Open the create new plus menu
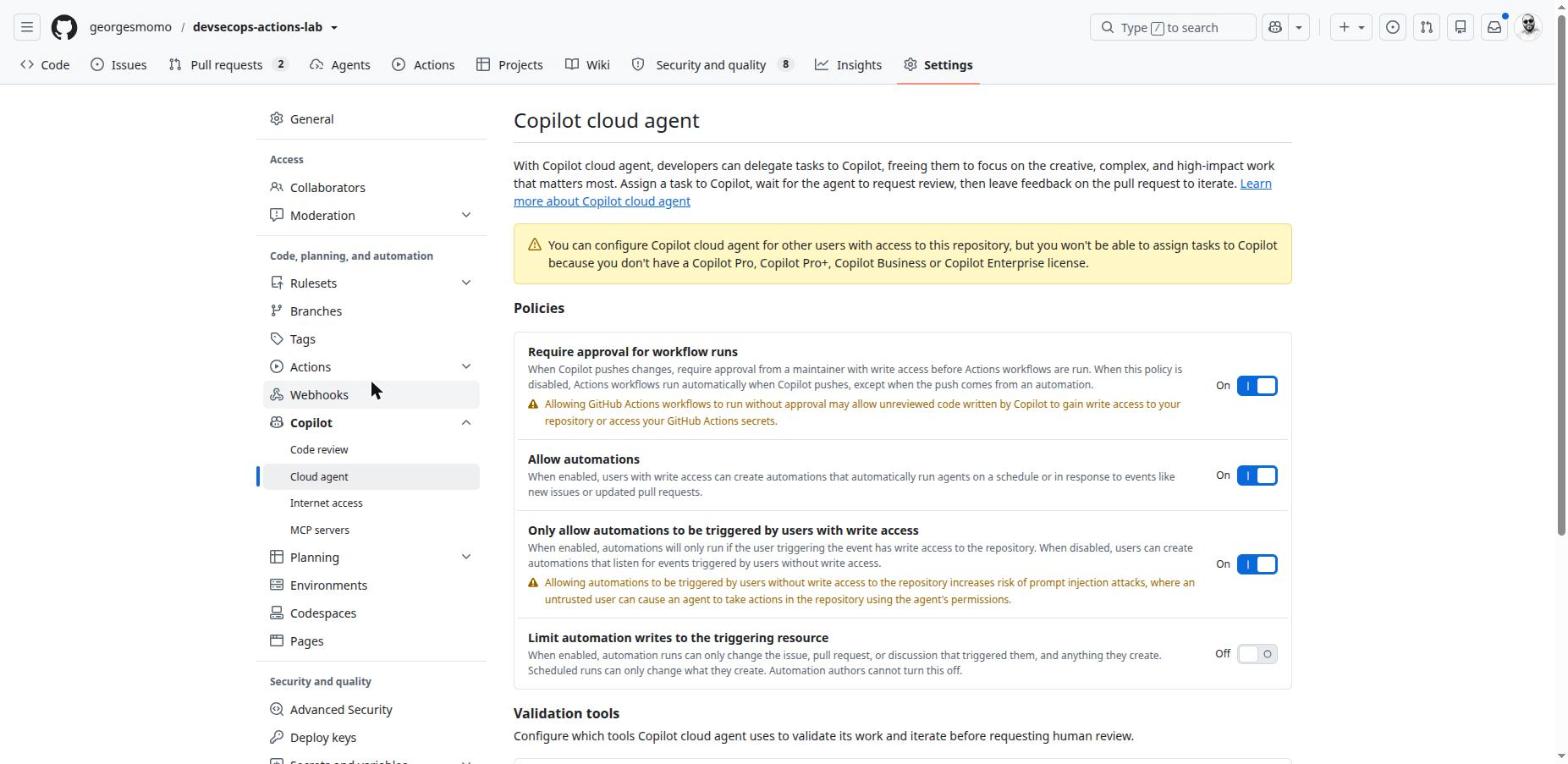The height and width of the screenshot is (764, 1568). (x=1351, y=27)
